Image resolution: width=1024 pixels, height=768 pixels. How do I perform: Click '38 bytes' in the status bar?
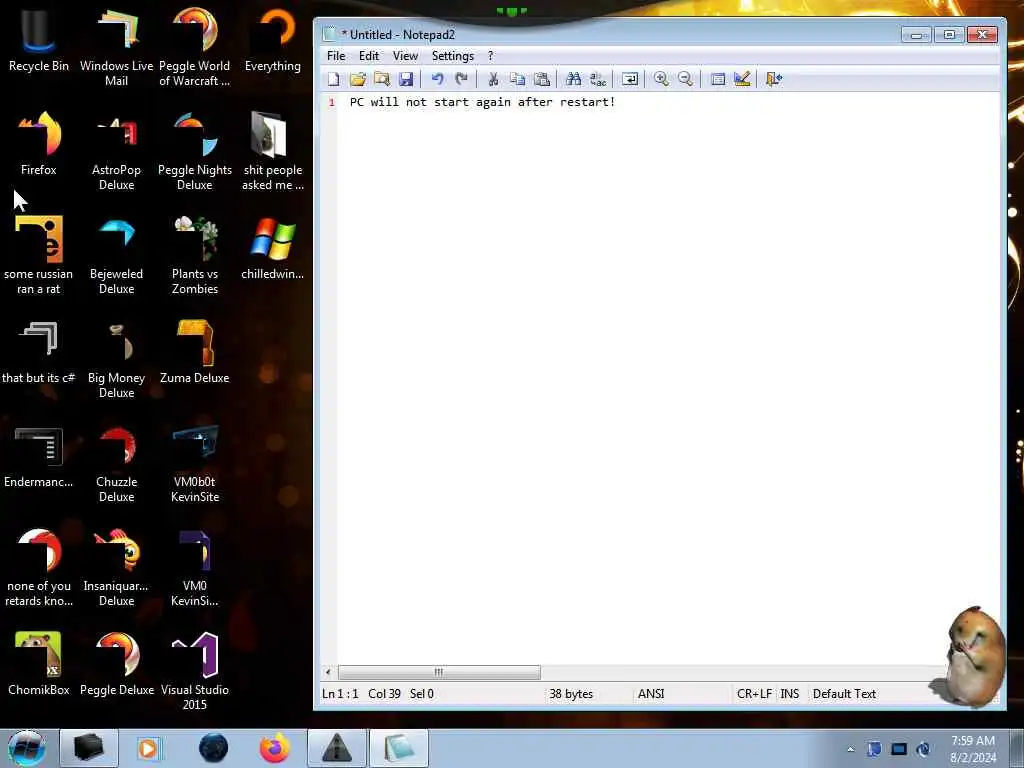click(571, 694)
